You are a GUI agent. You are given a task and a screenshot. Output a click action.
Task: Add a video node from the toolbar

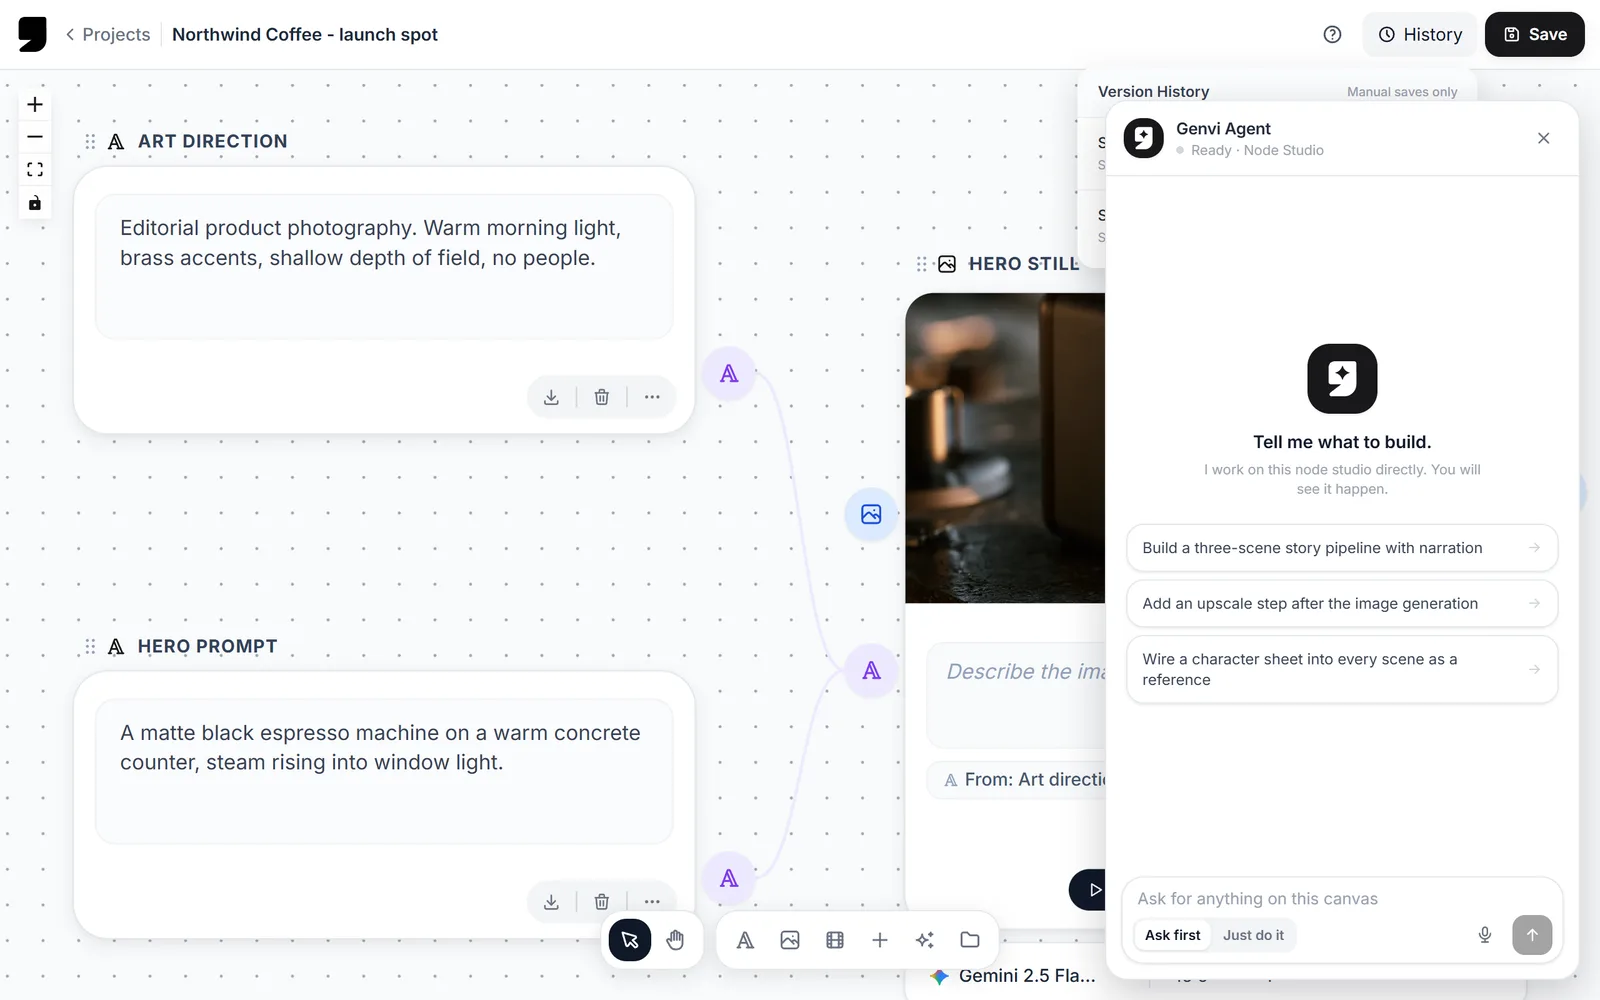(835, 940)
